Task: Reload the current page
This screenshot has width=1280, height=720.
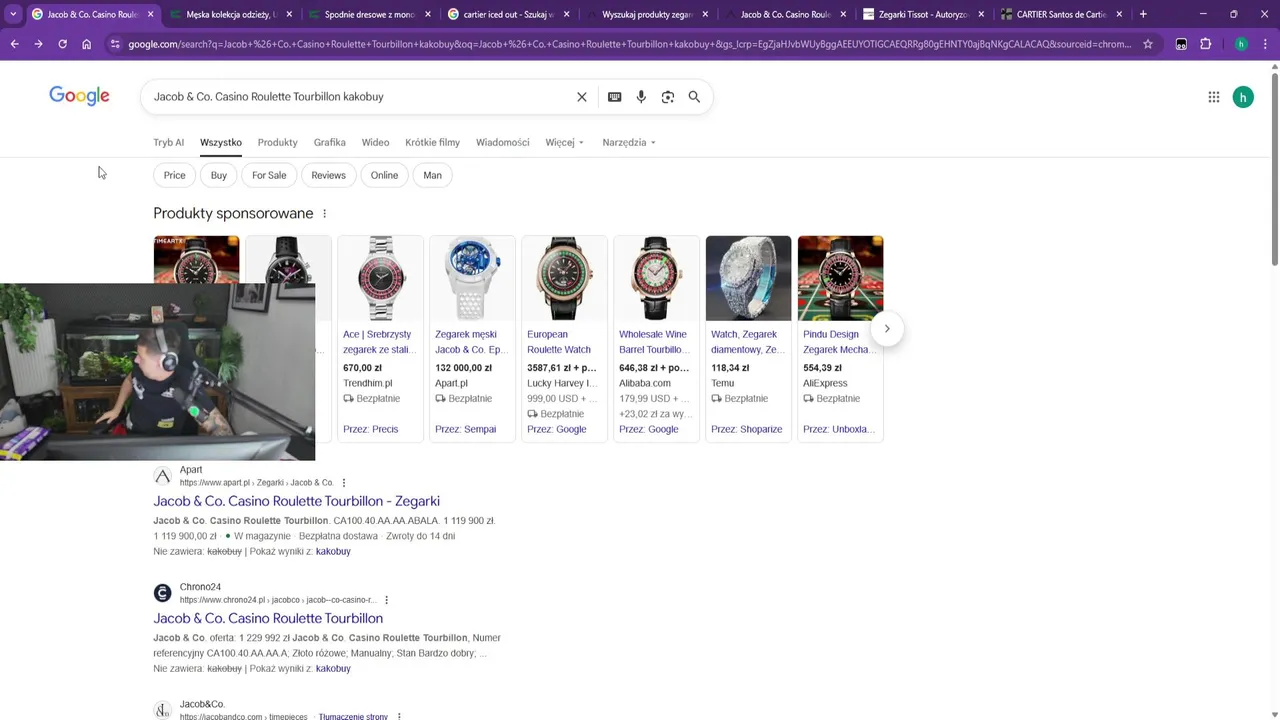Action: (62, 44)
